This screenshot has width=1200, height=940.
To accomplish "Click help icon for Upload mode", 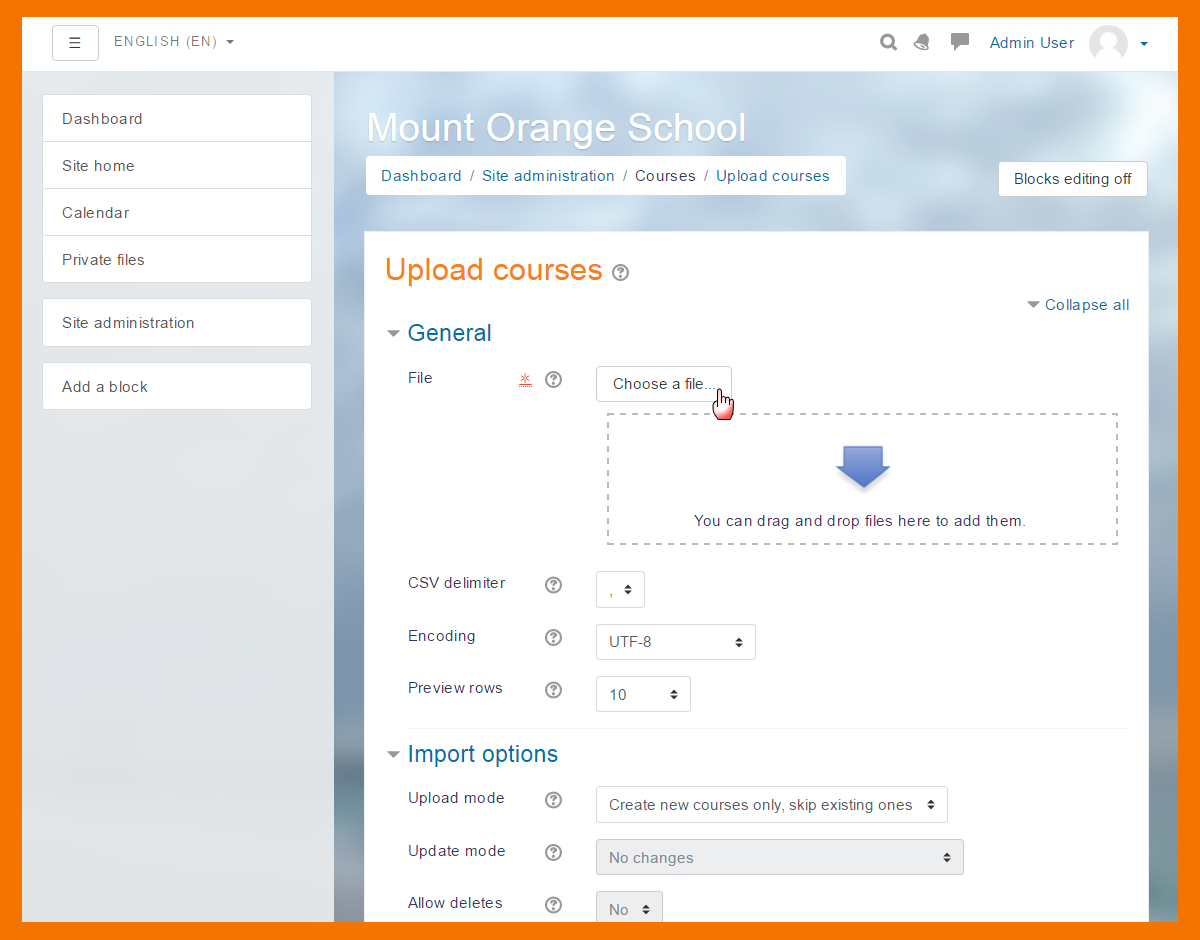I will 553,800.
